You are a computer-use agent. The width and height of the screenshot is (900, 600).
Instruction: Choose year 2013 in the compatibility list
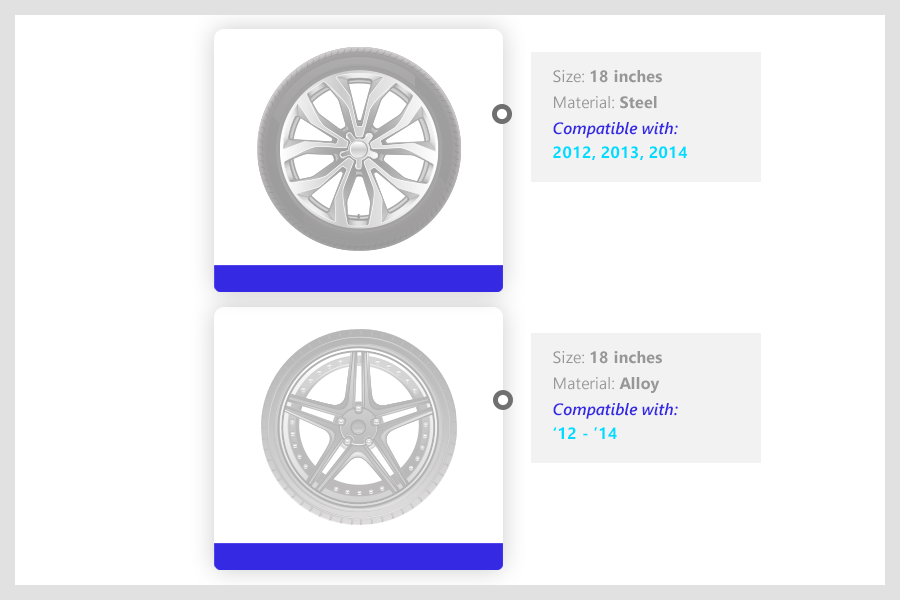point(620,153)
